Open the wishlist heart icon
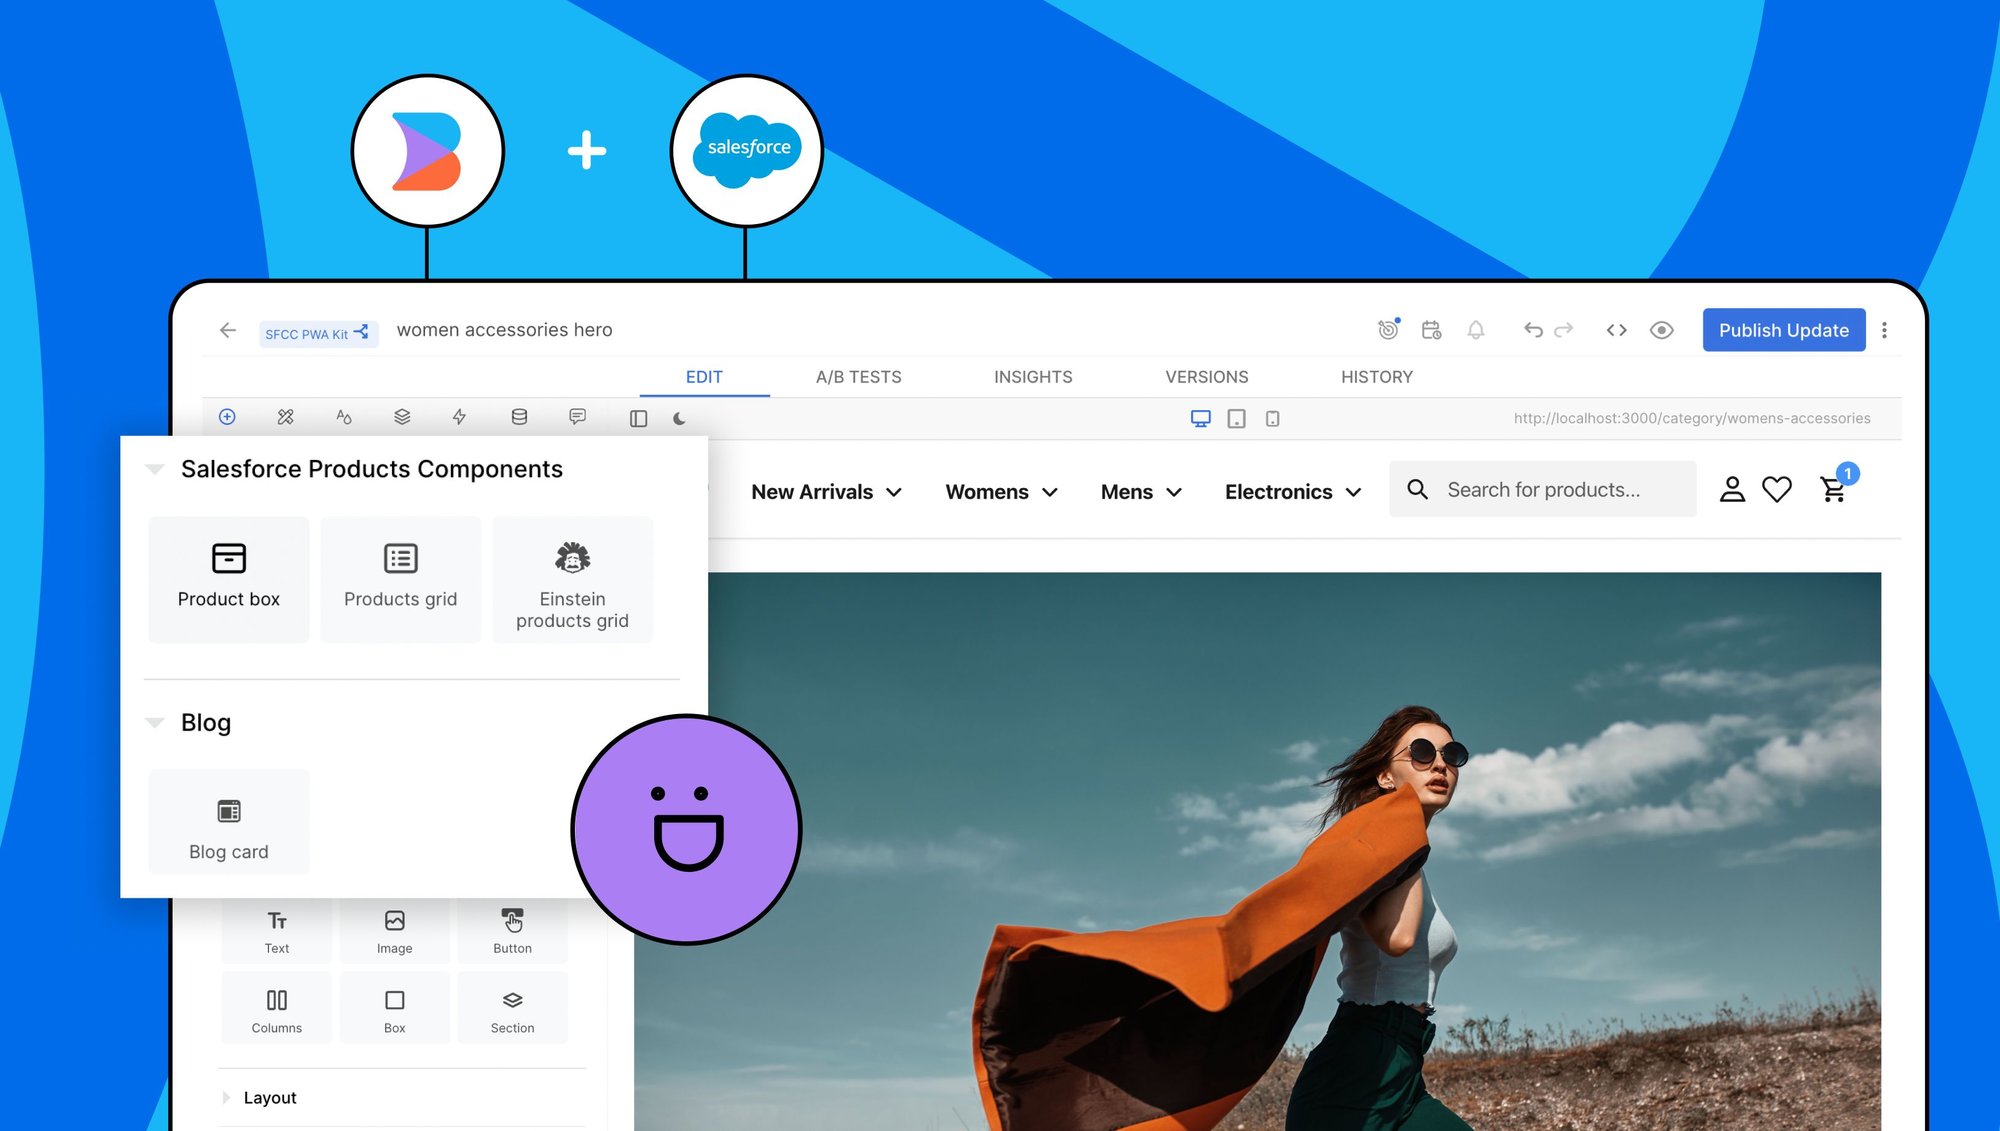The width and height of the screenshot is (2000, 1131). pyautogui.click(x=1777, y=489)
